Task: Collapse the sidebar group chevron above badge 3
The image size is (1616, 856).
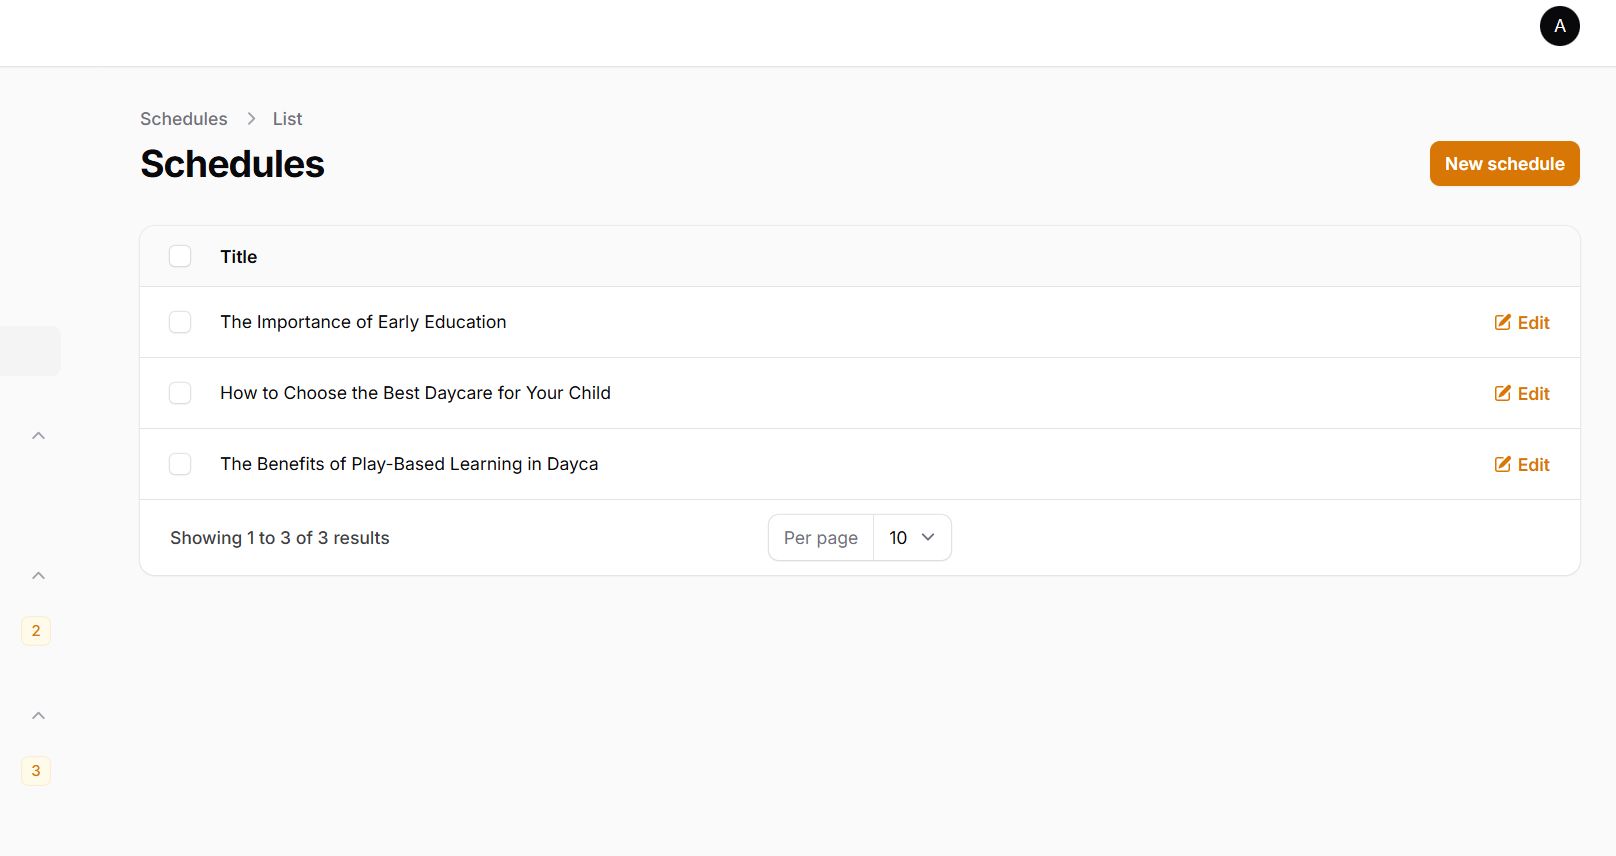Action: pyautogui.click(x=38, y=716)
